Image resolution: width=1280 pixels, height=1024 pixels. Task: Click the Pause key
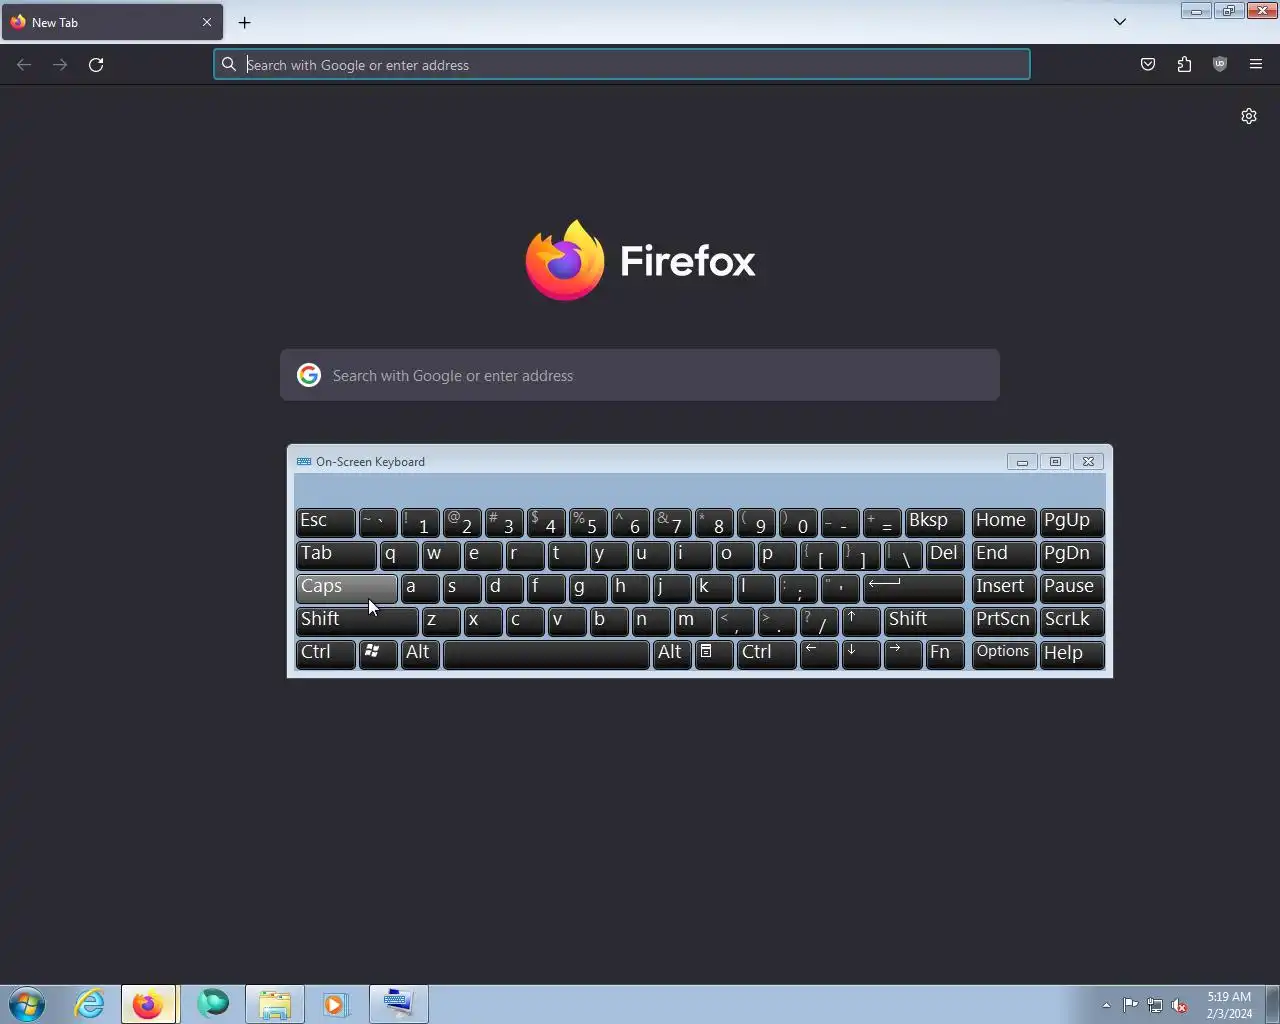tap(1072, 587)
